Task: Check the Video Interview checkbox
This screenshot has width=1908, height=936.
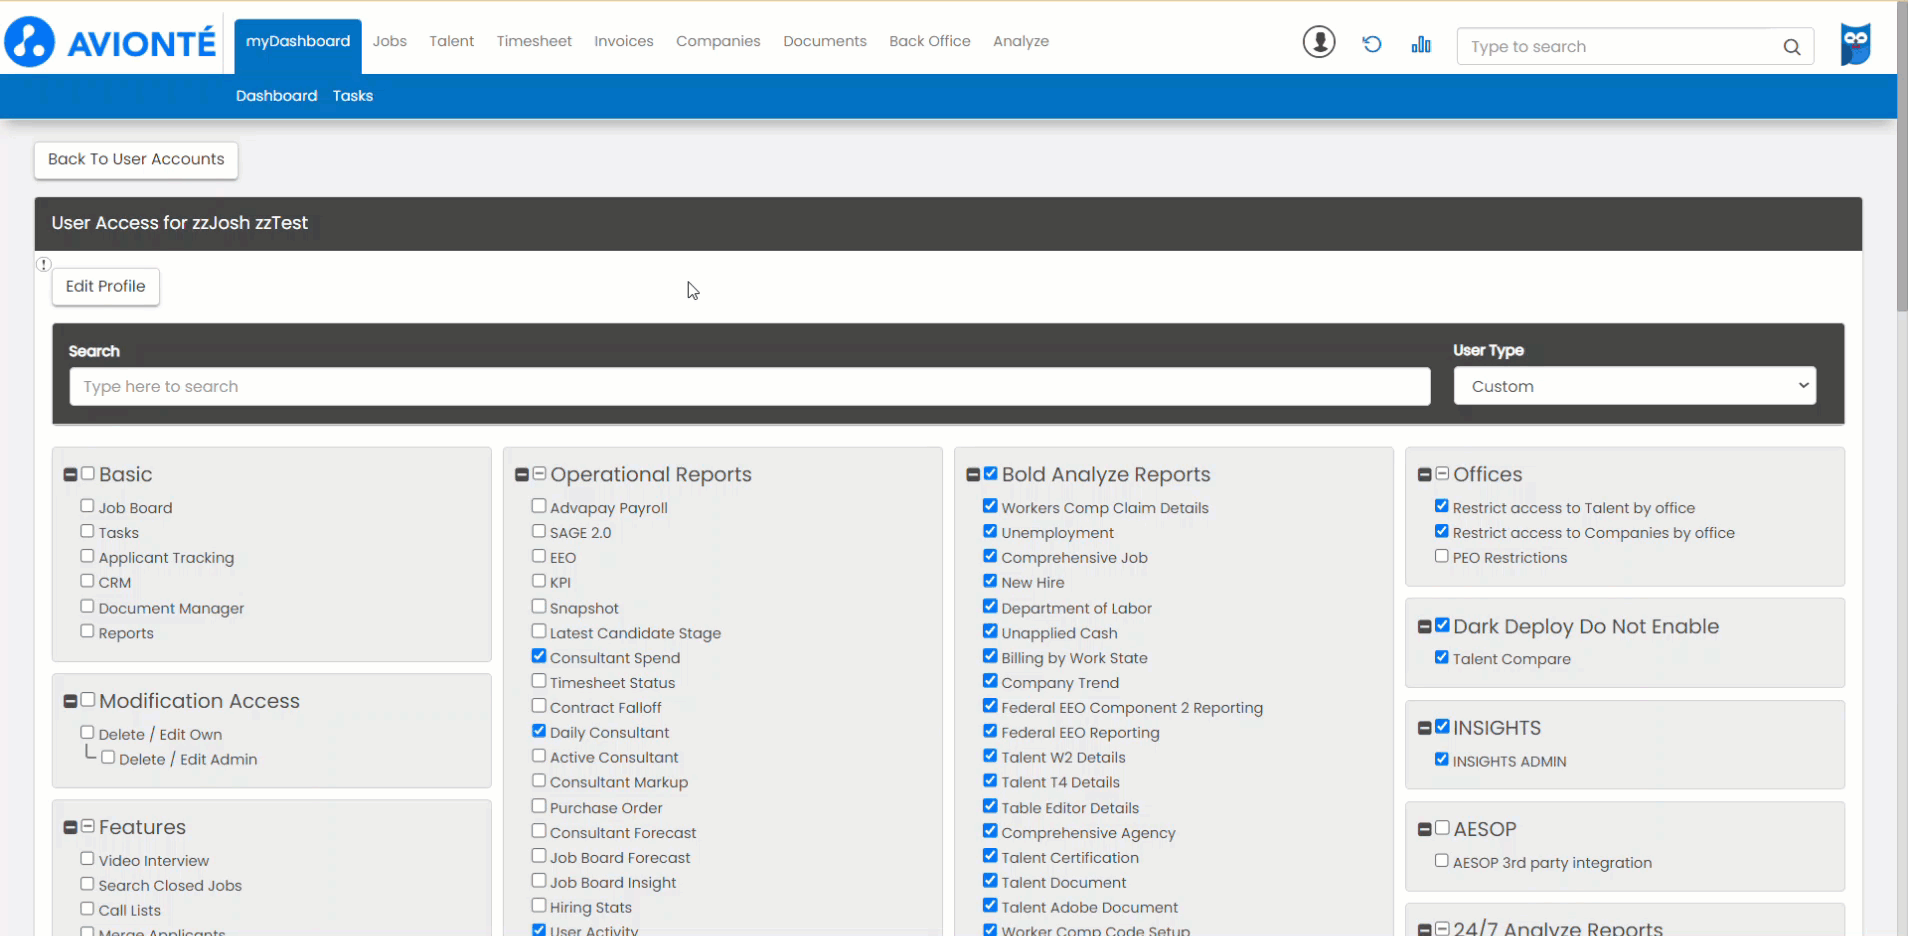Action: [87, 858]
